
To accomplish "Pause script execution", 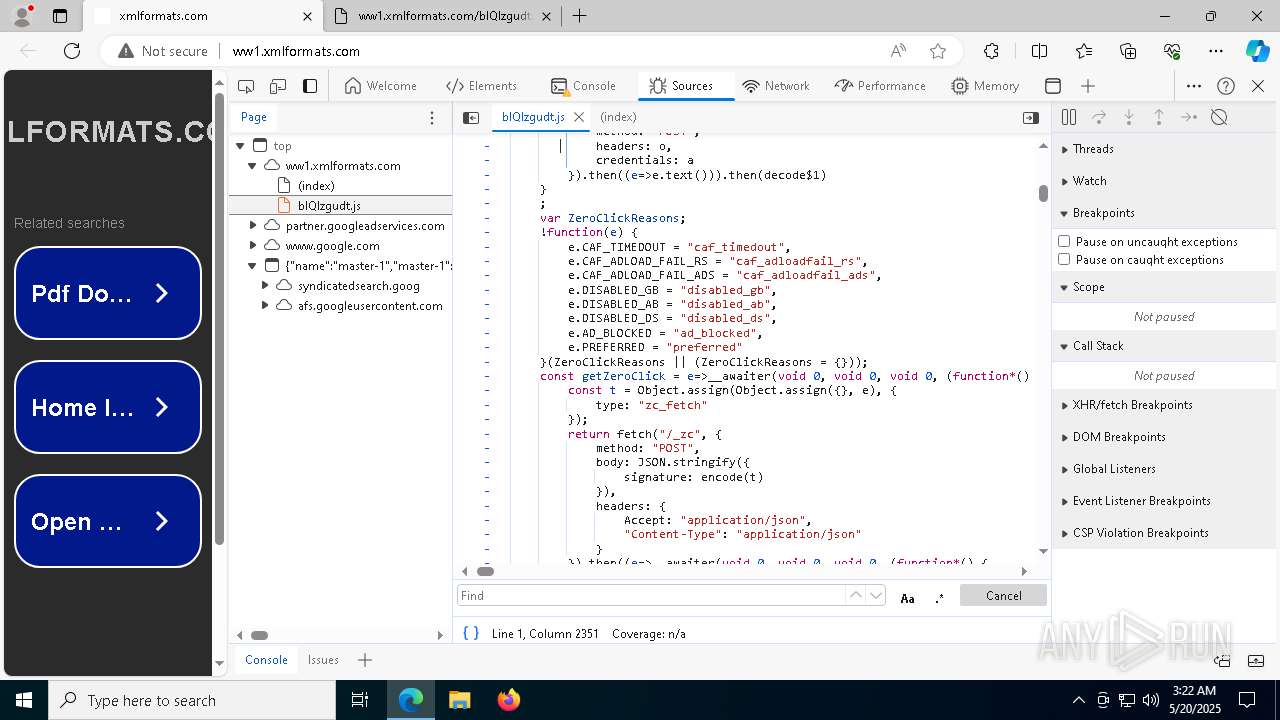I will 1068,117.
